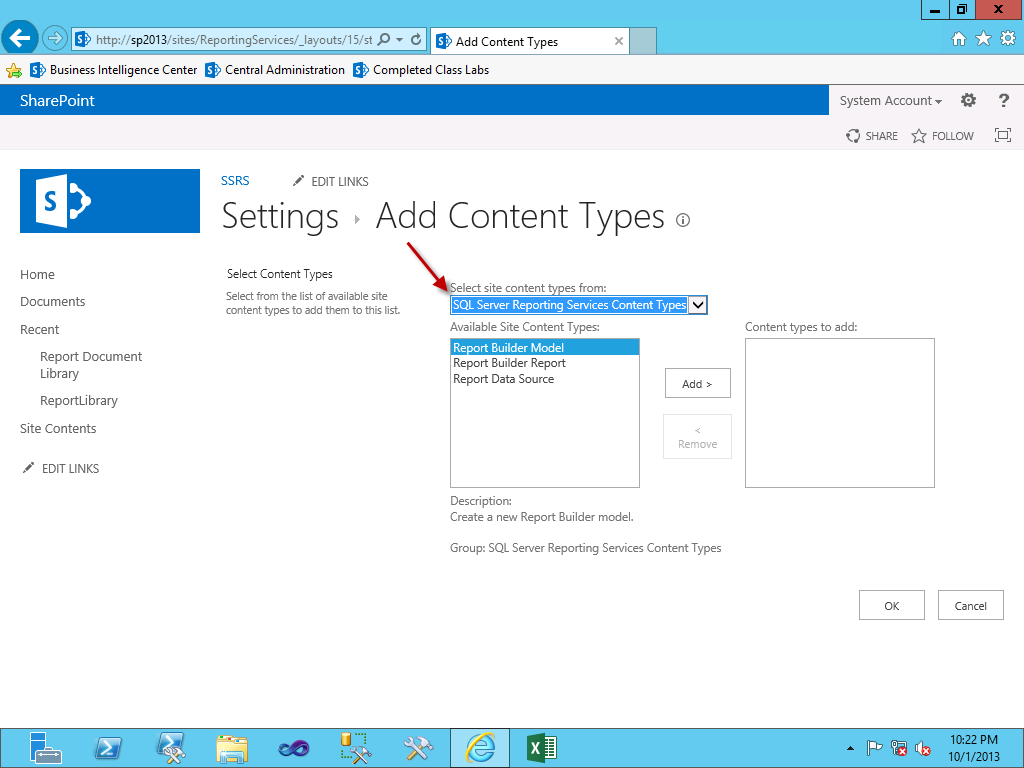The height and width of the screenshot is (768, 1024).
Task: Click EDIT LINKS in top navigation
Action: [x=330, y=182]
